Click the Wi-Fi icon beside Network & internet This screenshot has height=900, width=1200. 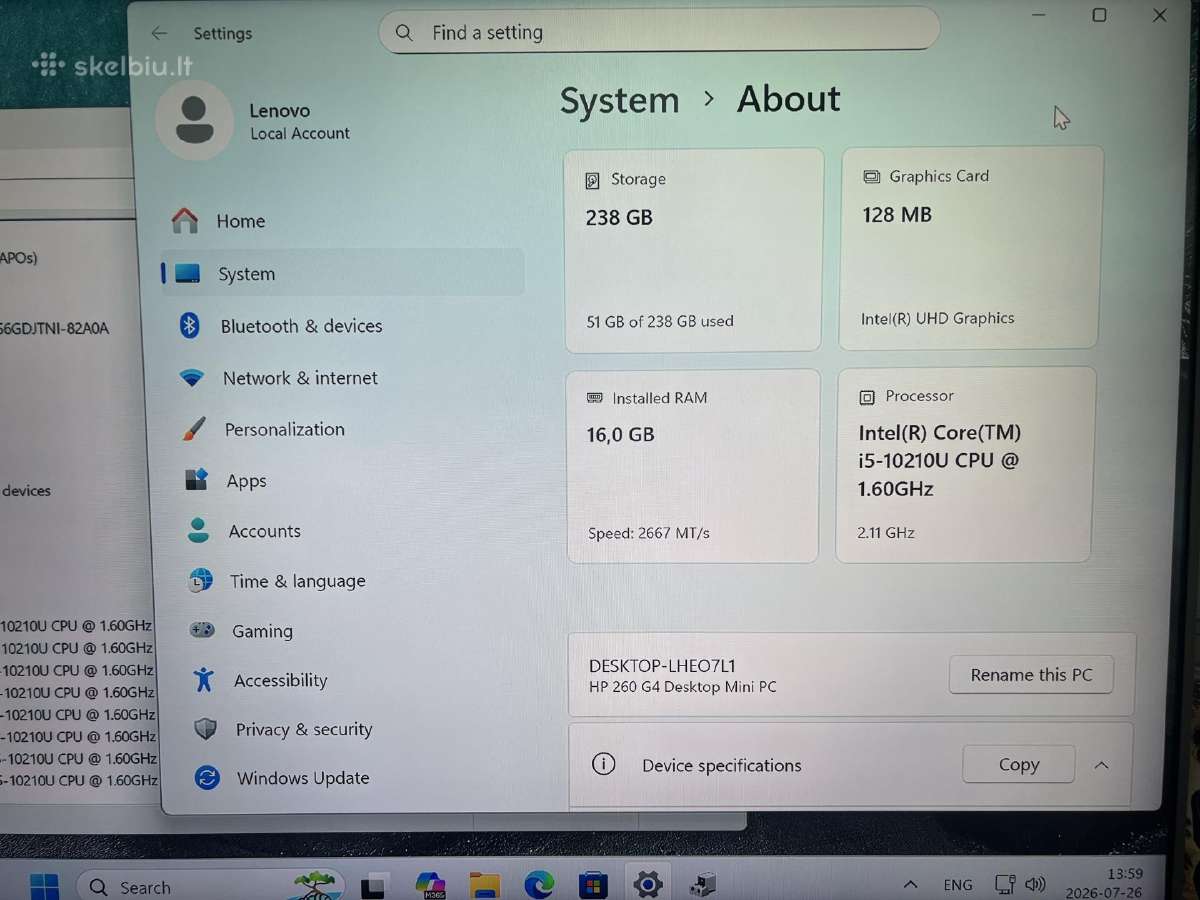[191, 378]
